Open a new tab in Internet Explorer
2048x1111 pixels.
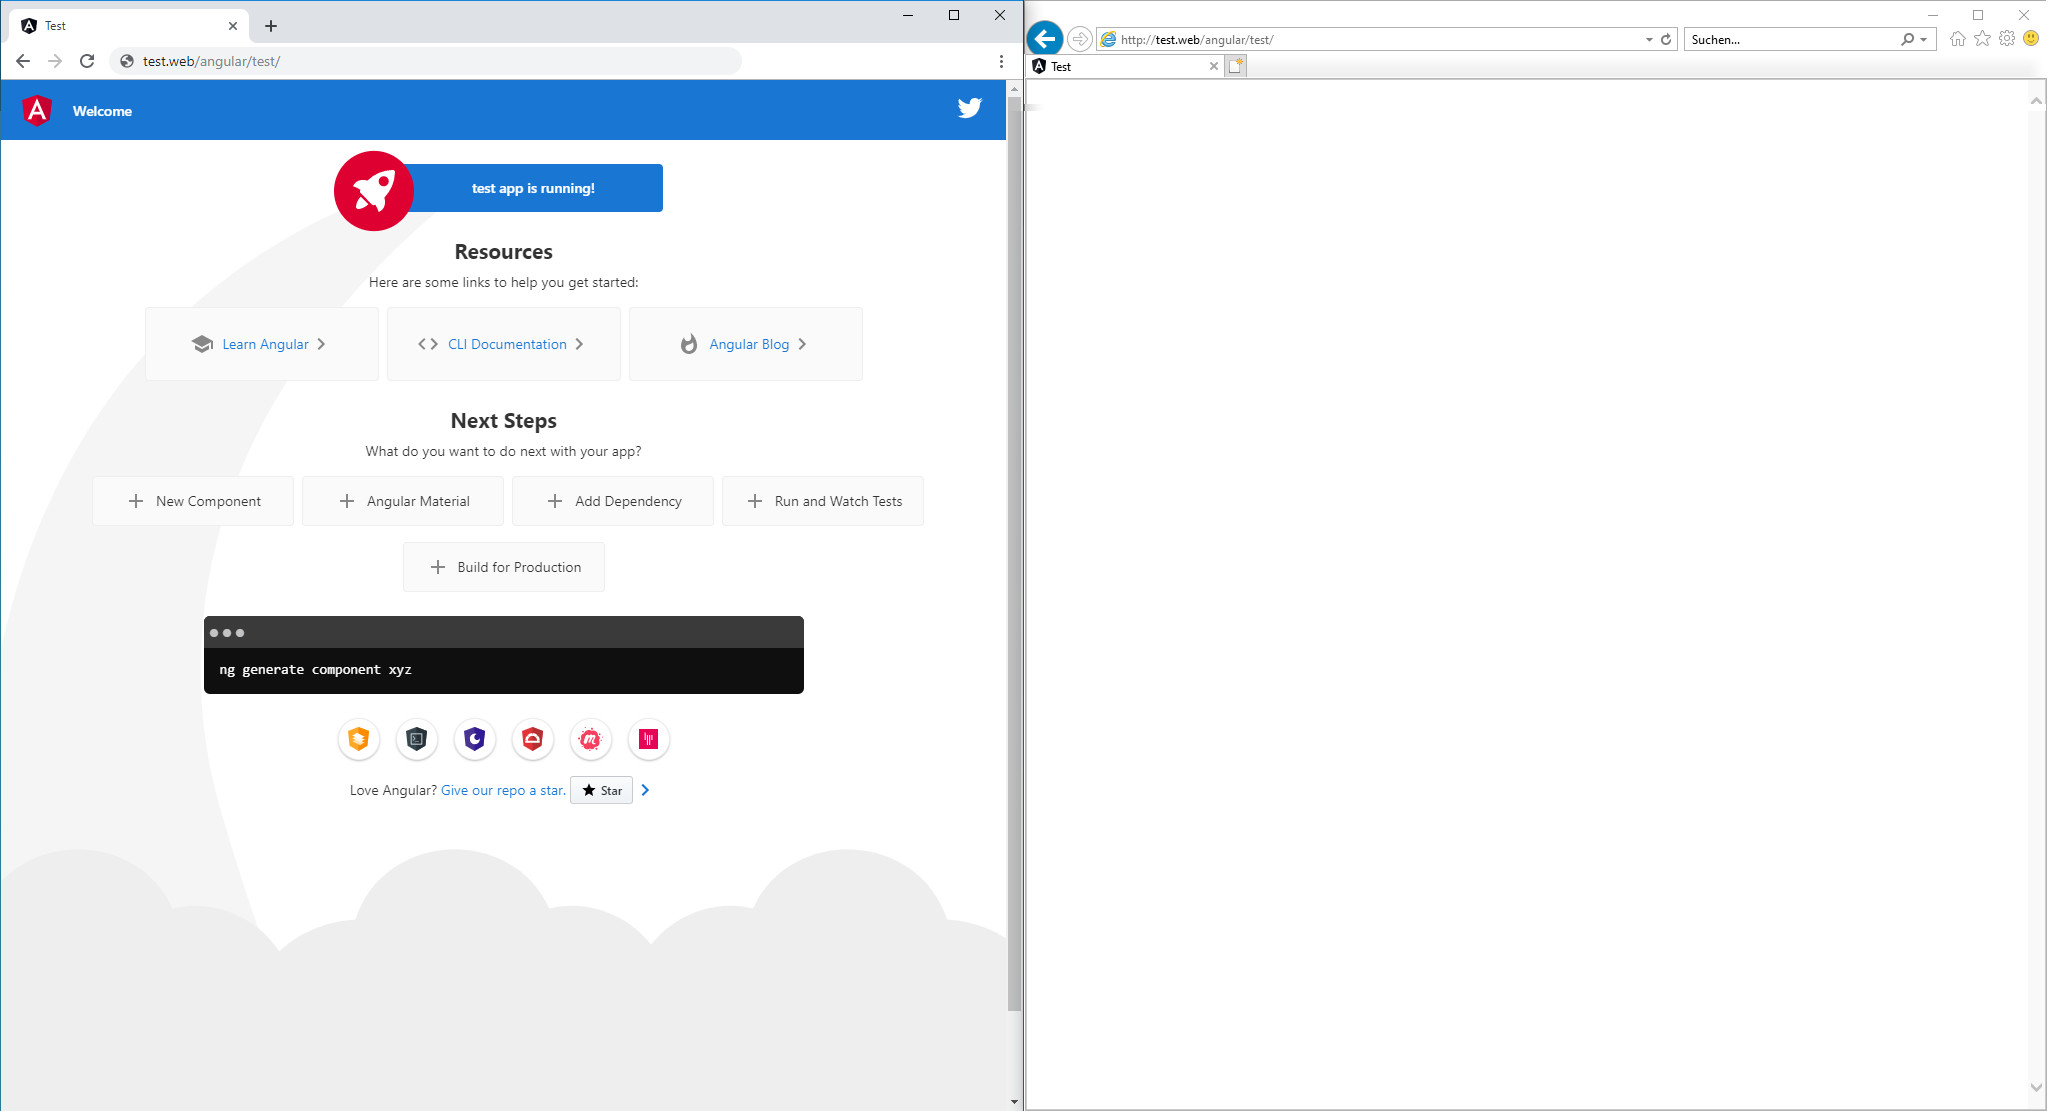(x=1236, y=66)
